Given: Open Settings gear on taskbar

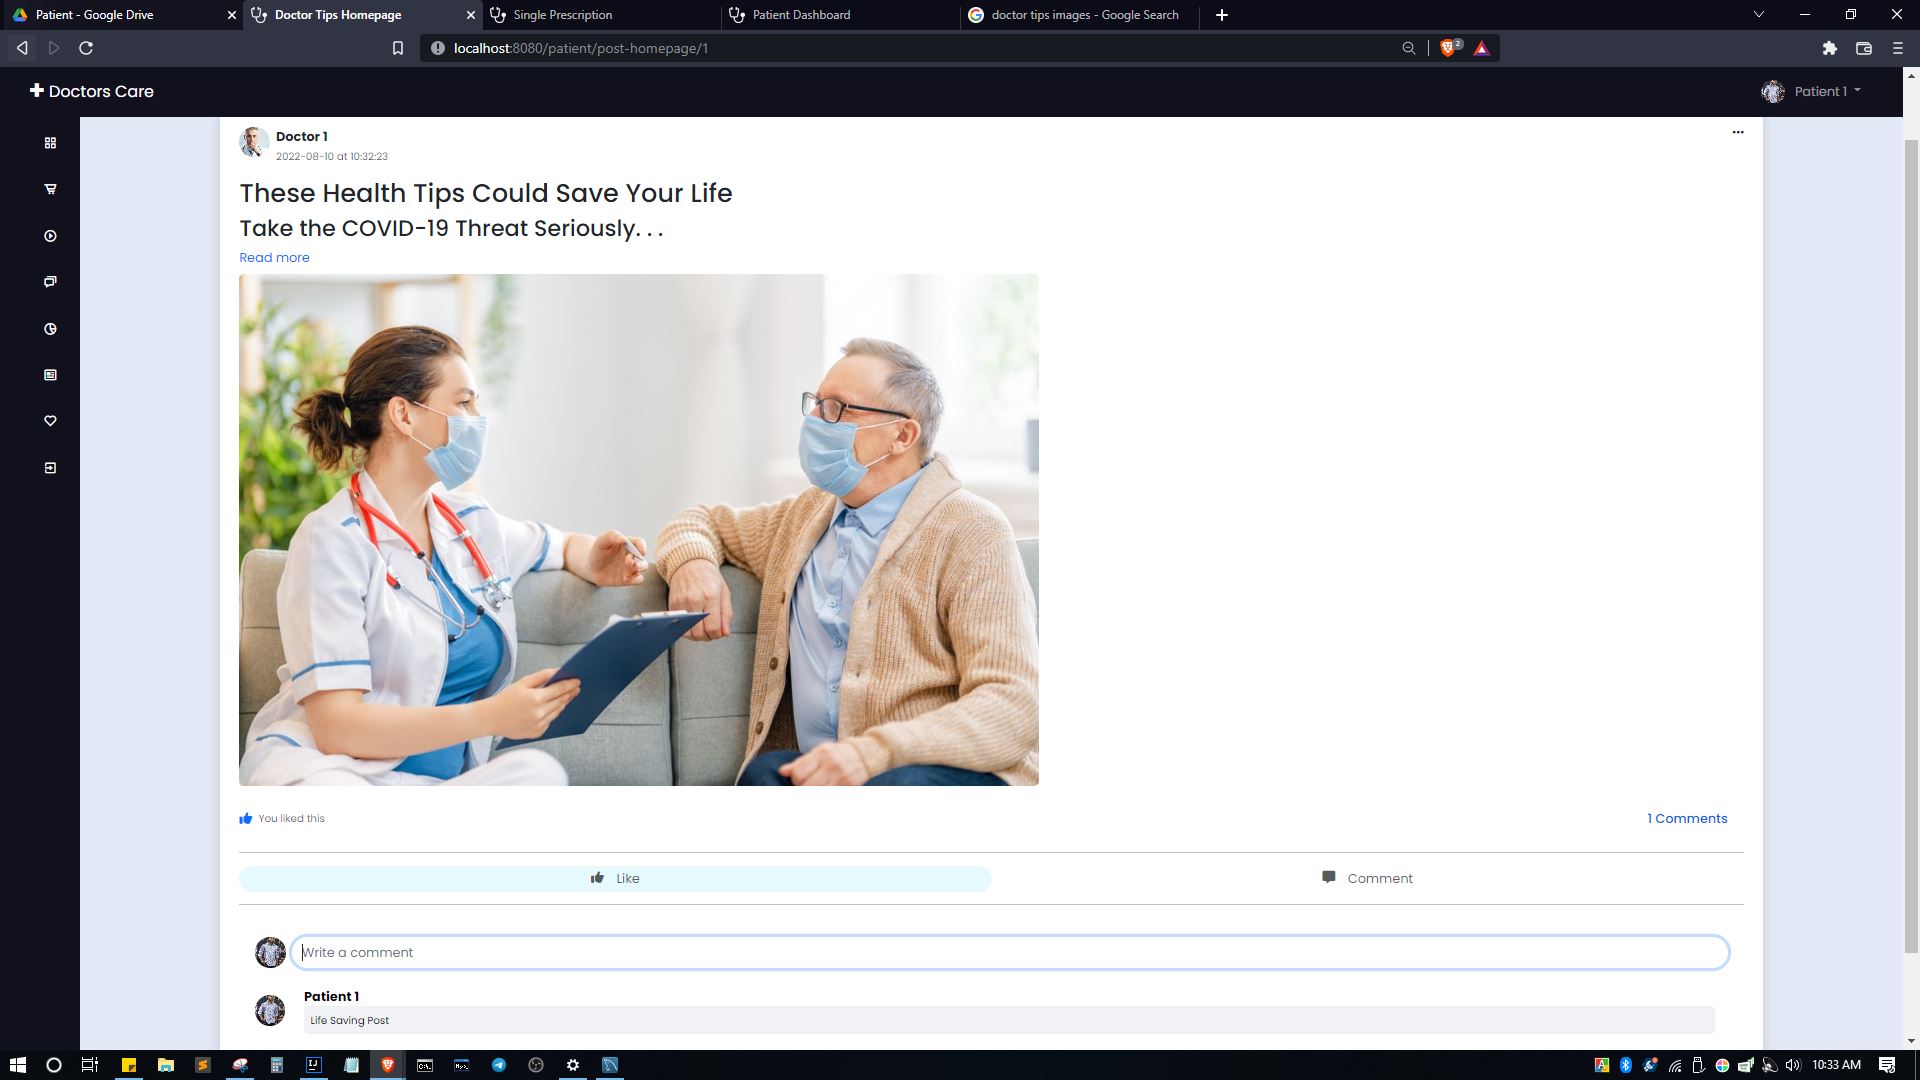Looking at the screenshot, I should click(x=573, y=1065).
